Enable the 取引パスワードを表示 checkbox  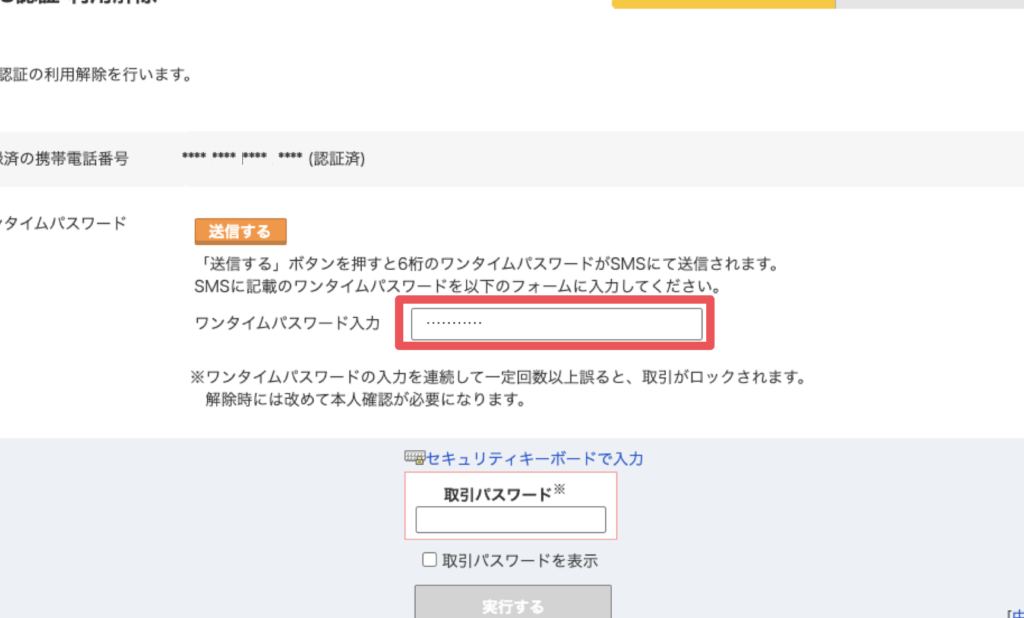430,561
